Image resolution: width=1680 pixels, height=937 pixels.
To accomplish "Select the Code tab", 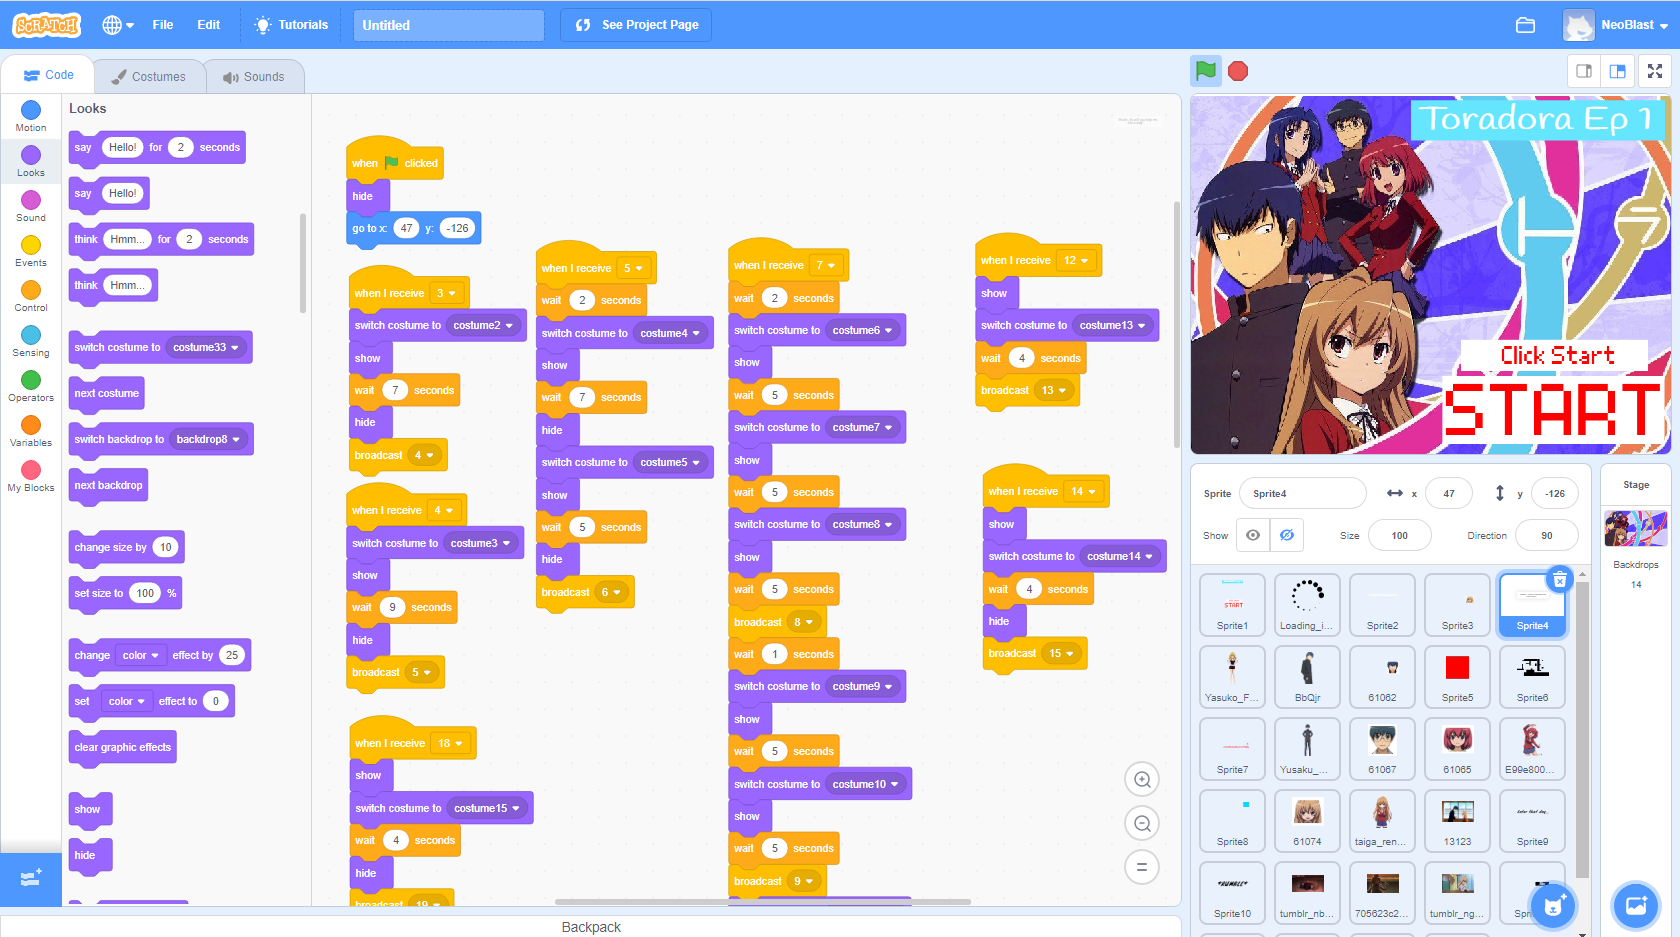I will tap(49, 75).
